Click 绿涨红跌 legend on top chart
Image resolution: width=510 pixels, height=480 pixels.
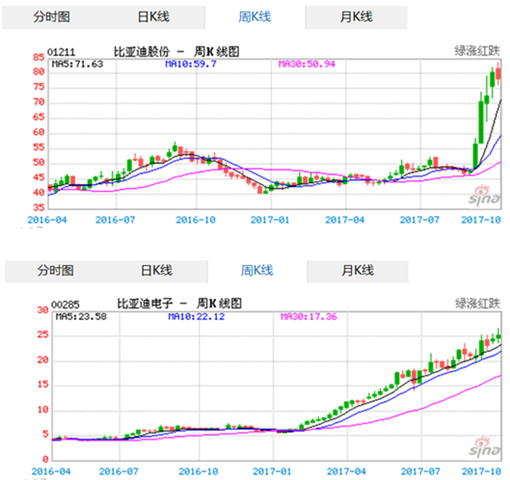(477, 51)
